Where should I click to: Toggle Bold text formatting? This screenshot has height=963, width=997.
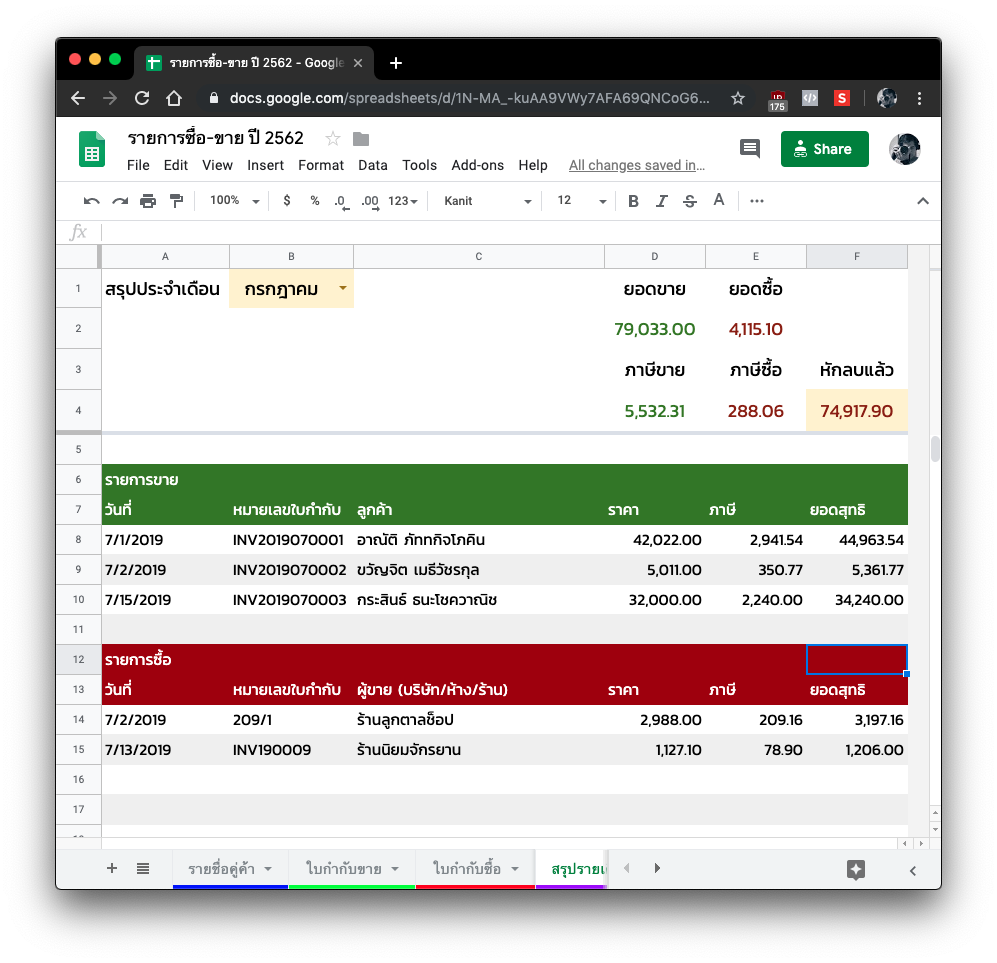coord(633,201)
